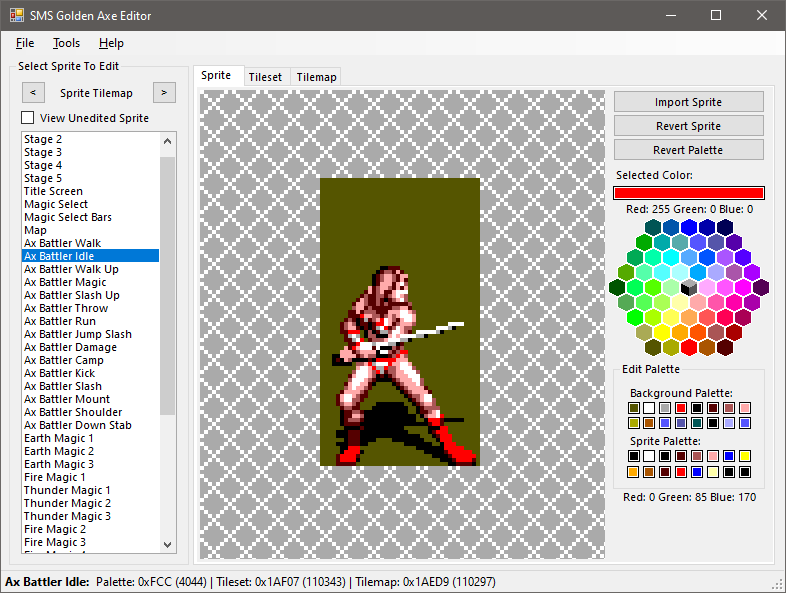Screen dimensions: 786x593
Task: Select the gray swatch in Background Palette
Action: tap(665, 408)
